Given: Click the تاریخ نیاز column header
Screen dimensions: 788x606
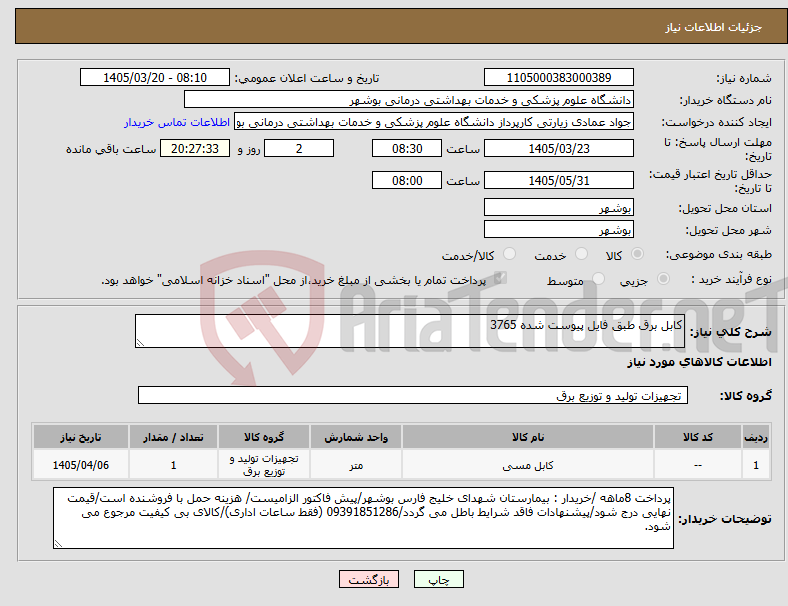Looking at the screenshot, I should pyautogui.click(x=81, y=437).
